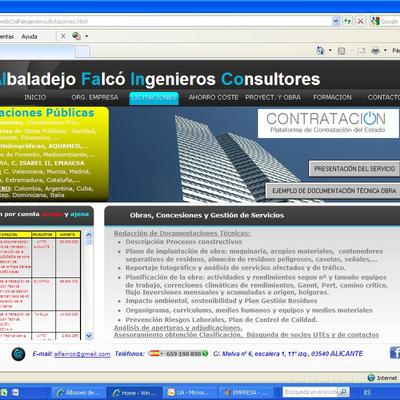Click the toolbar globe tool icon
The width and height of the screenshot is (400, 400).
(76, 36)
